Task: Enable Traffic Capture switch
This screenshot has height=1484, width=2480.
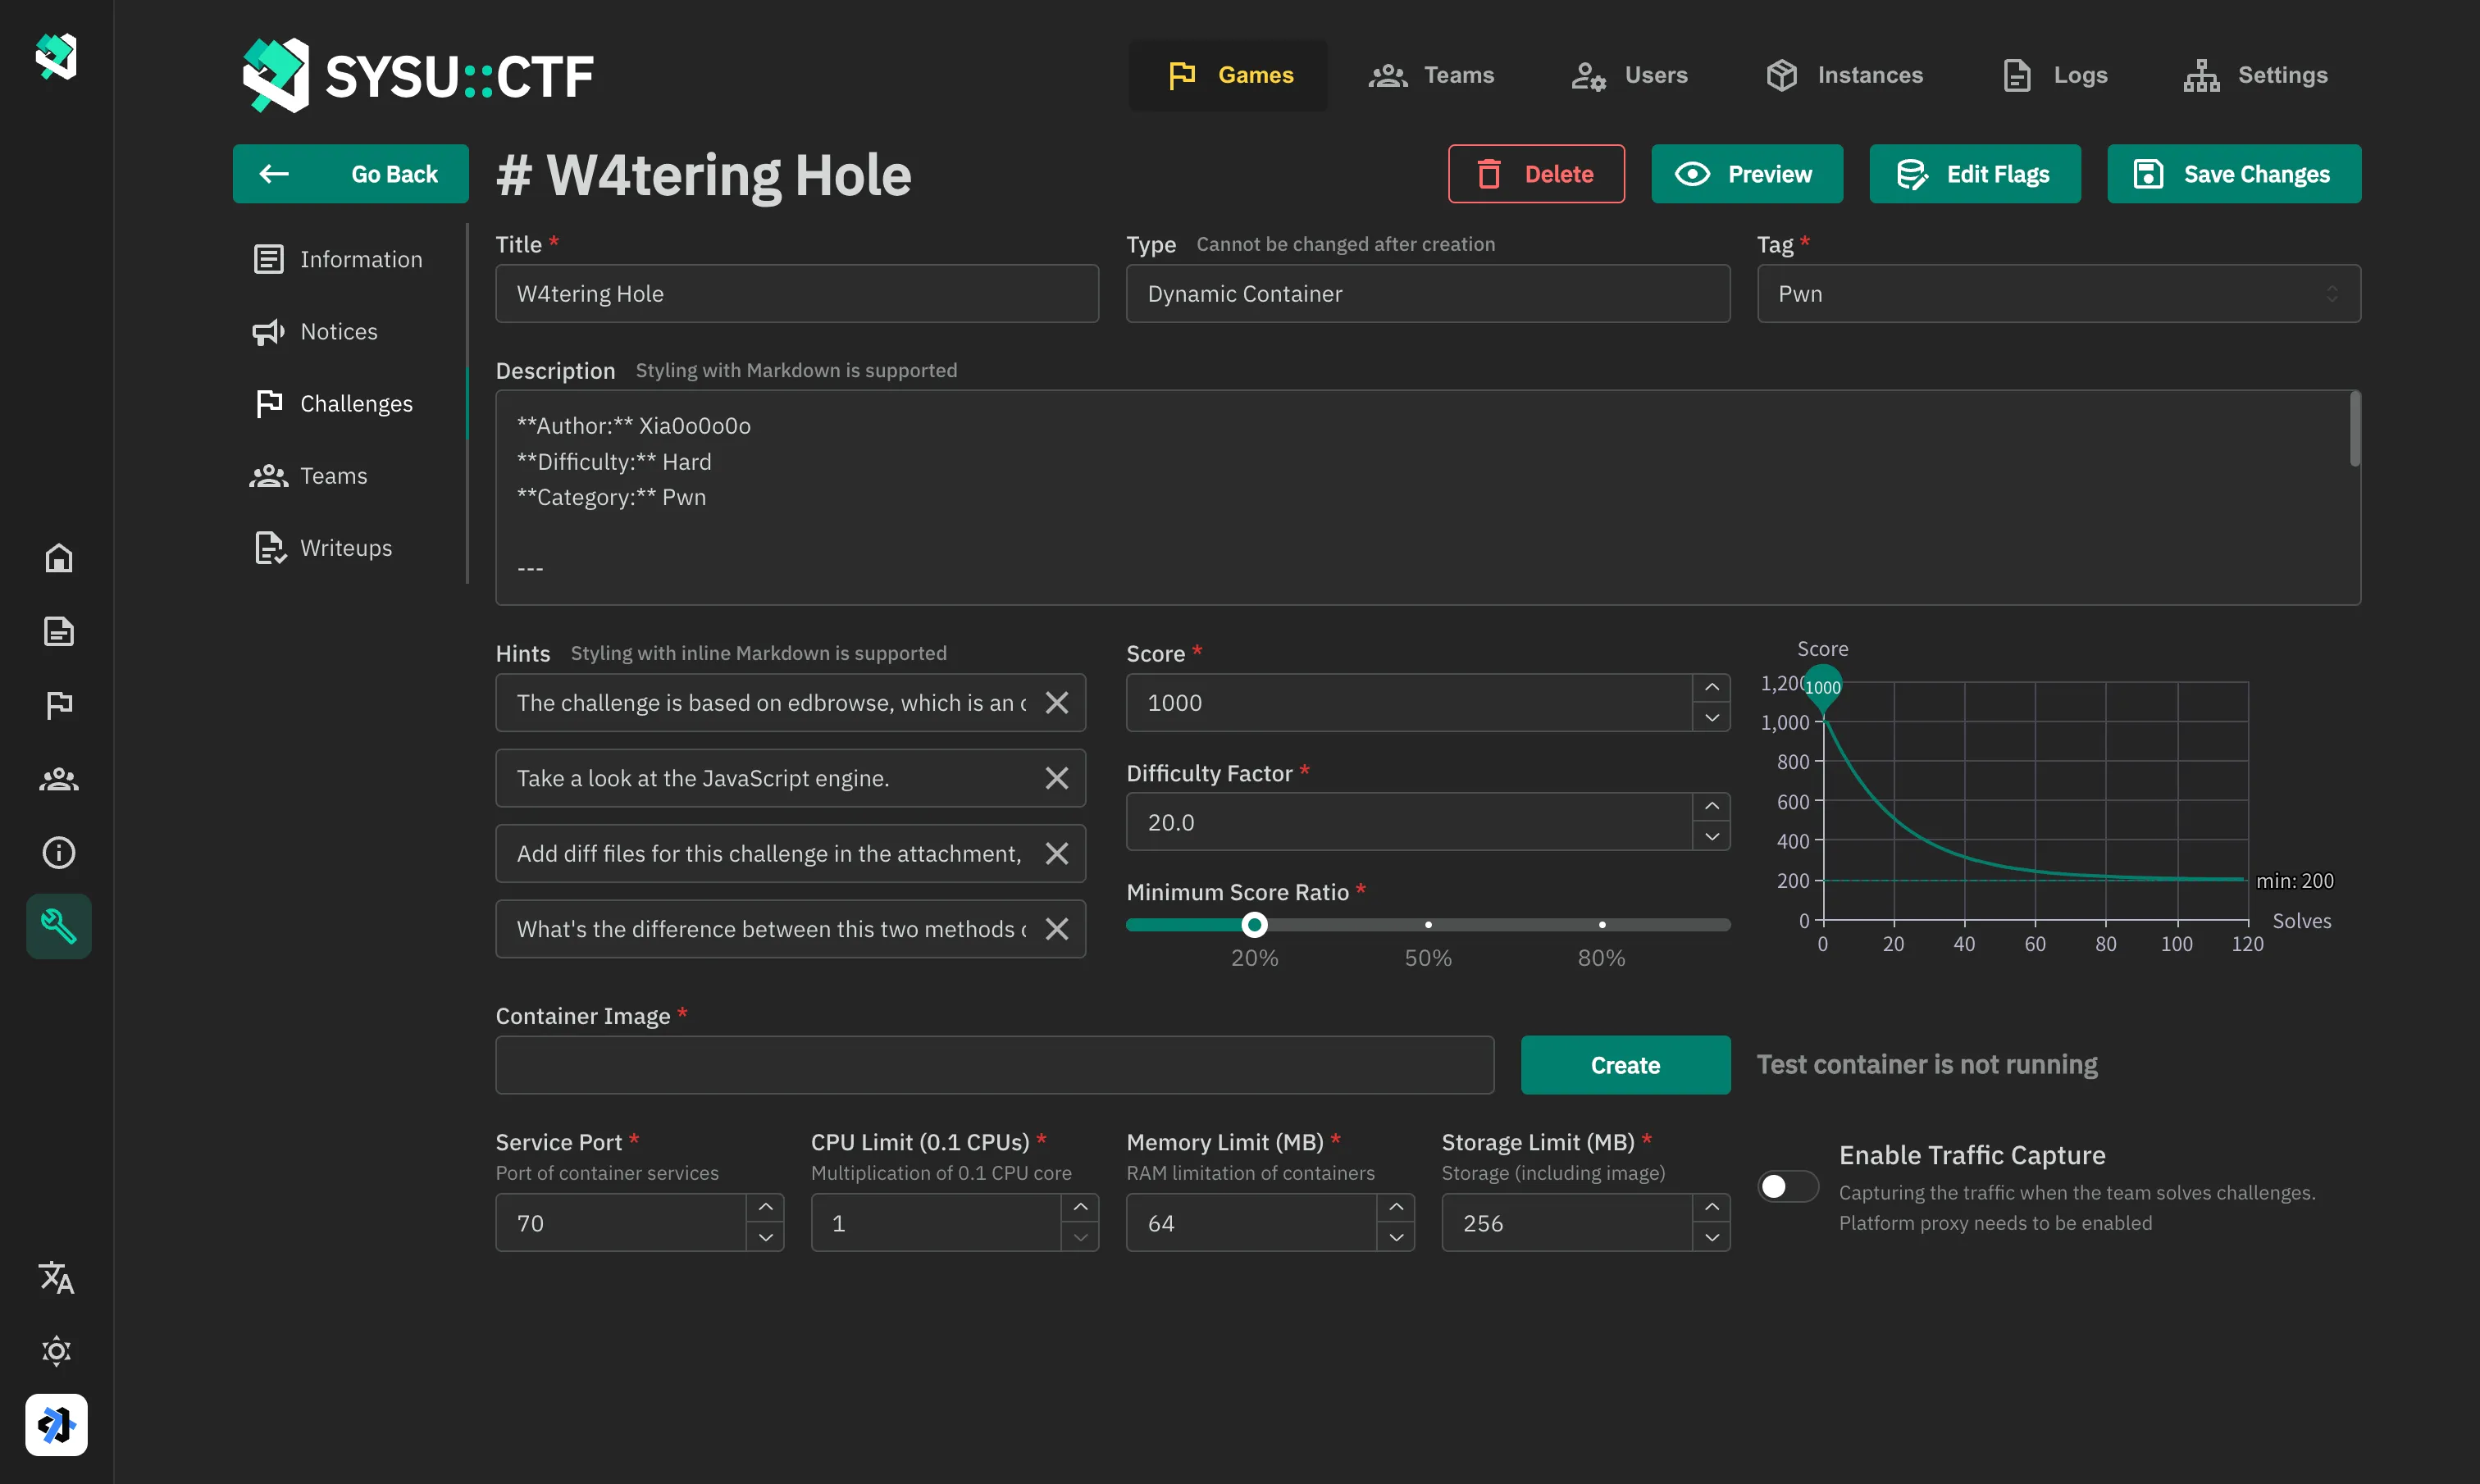Action: click(1788, 1186)
